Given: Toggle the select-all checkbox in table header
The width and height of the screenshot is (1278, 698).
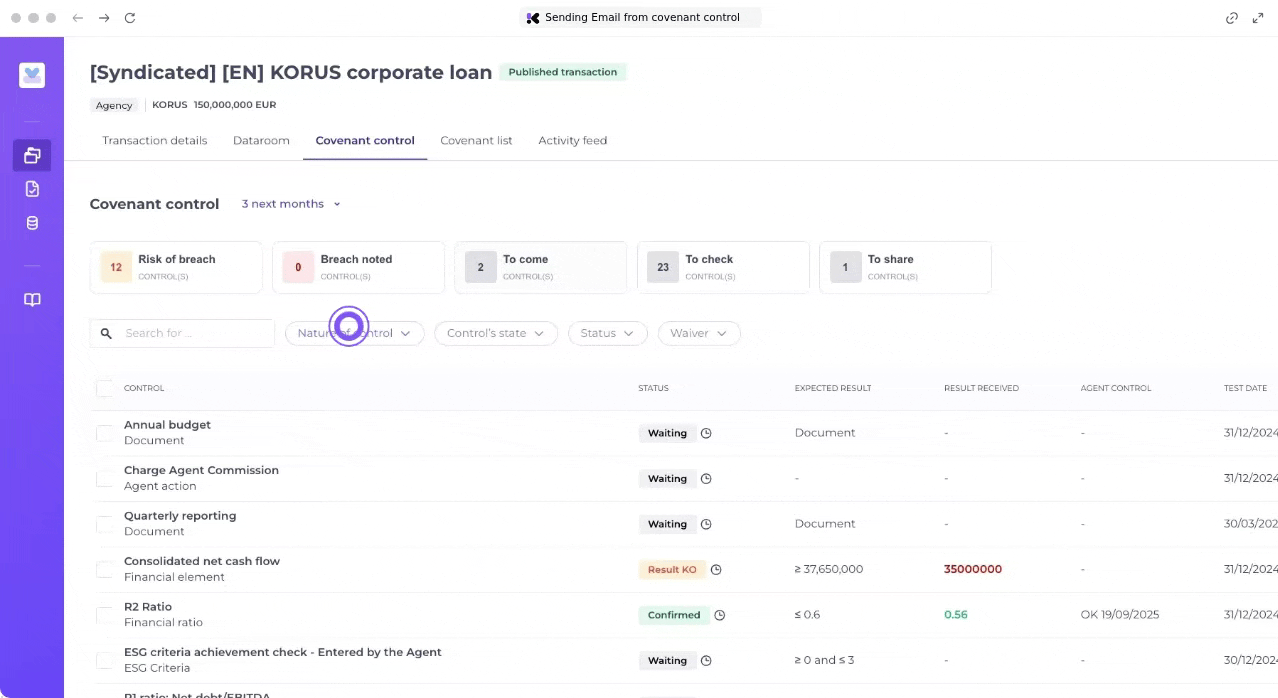Looking at the screenshot, I should pos(104,388).
